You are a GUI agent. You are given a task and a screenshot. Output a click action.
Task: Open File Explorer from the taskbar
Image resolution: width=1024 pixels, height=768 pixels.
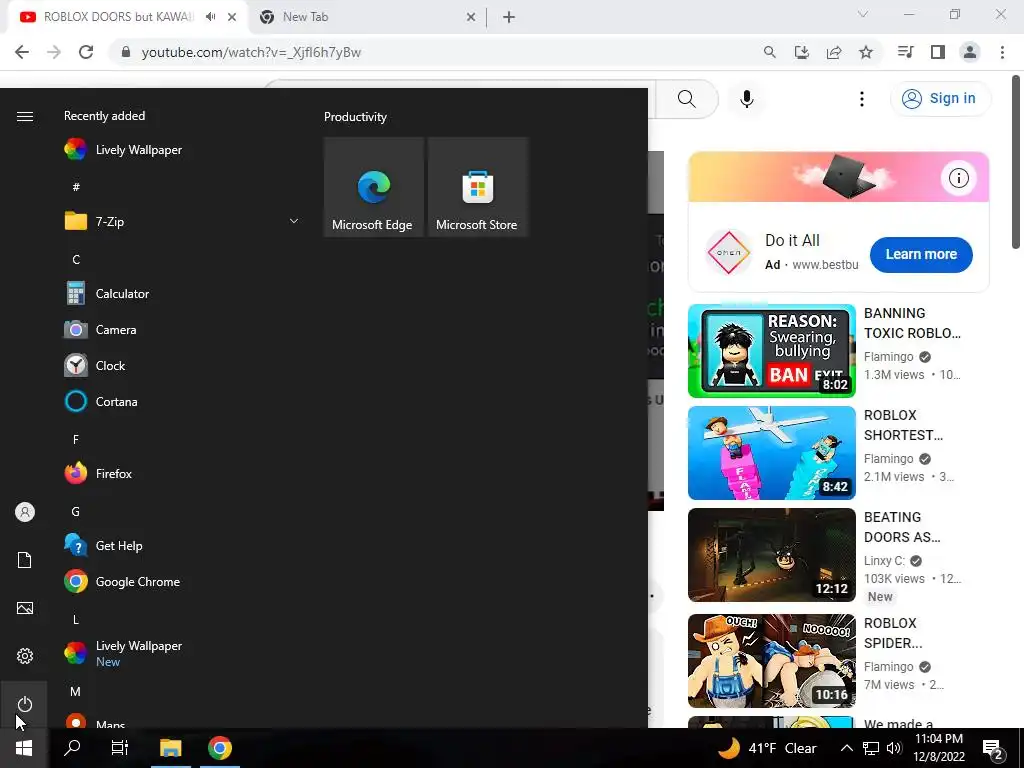tap(170, 748)
